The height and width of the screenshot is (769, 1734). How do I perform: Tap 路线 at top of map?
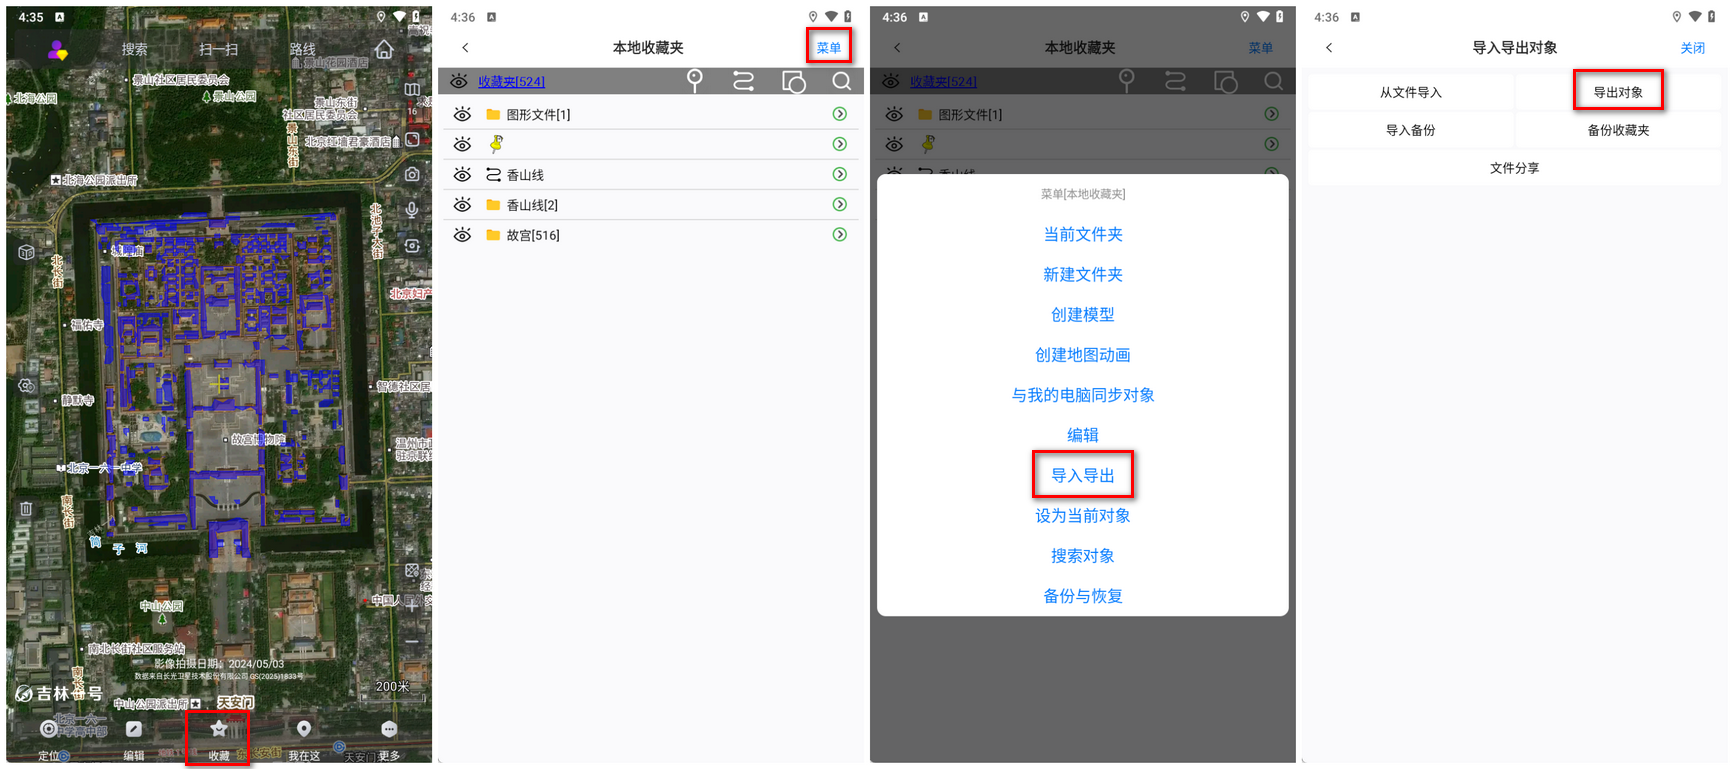click(303, 49)
